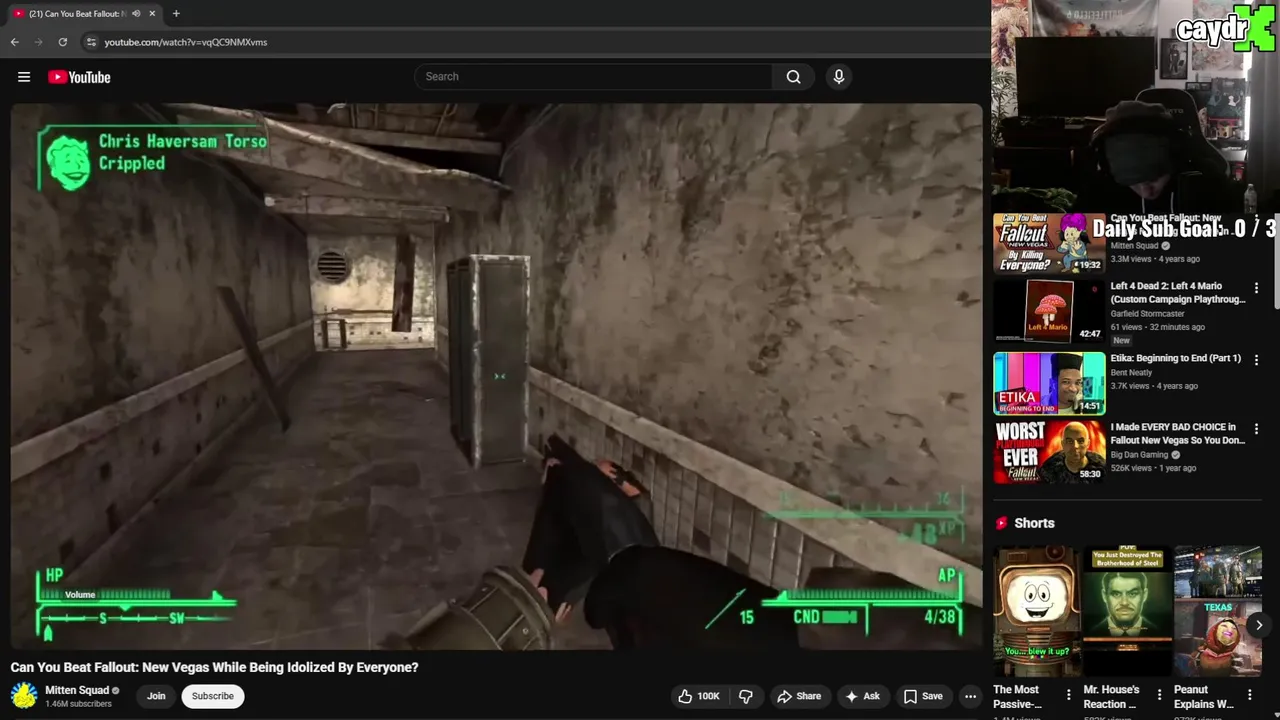Show next Shorts with the right chevron

pyautogui.click(x=1259, y=625)
